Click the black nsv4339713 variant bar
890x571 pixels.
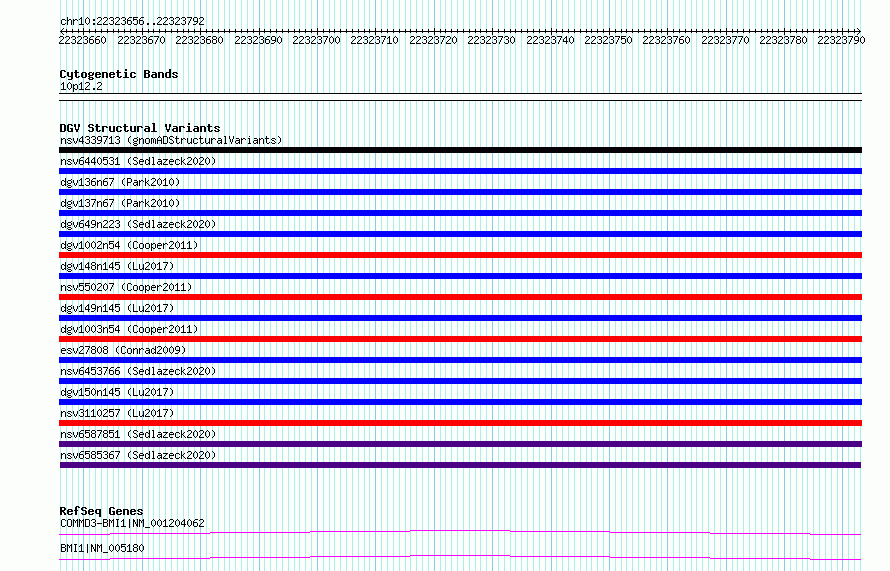tap(460, 150)
